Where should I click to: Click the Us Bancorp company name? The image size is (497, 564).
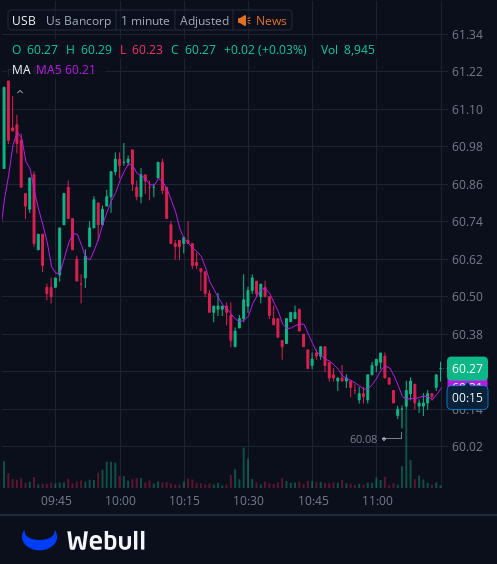pyautogui.click(x=78, y=21)
